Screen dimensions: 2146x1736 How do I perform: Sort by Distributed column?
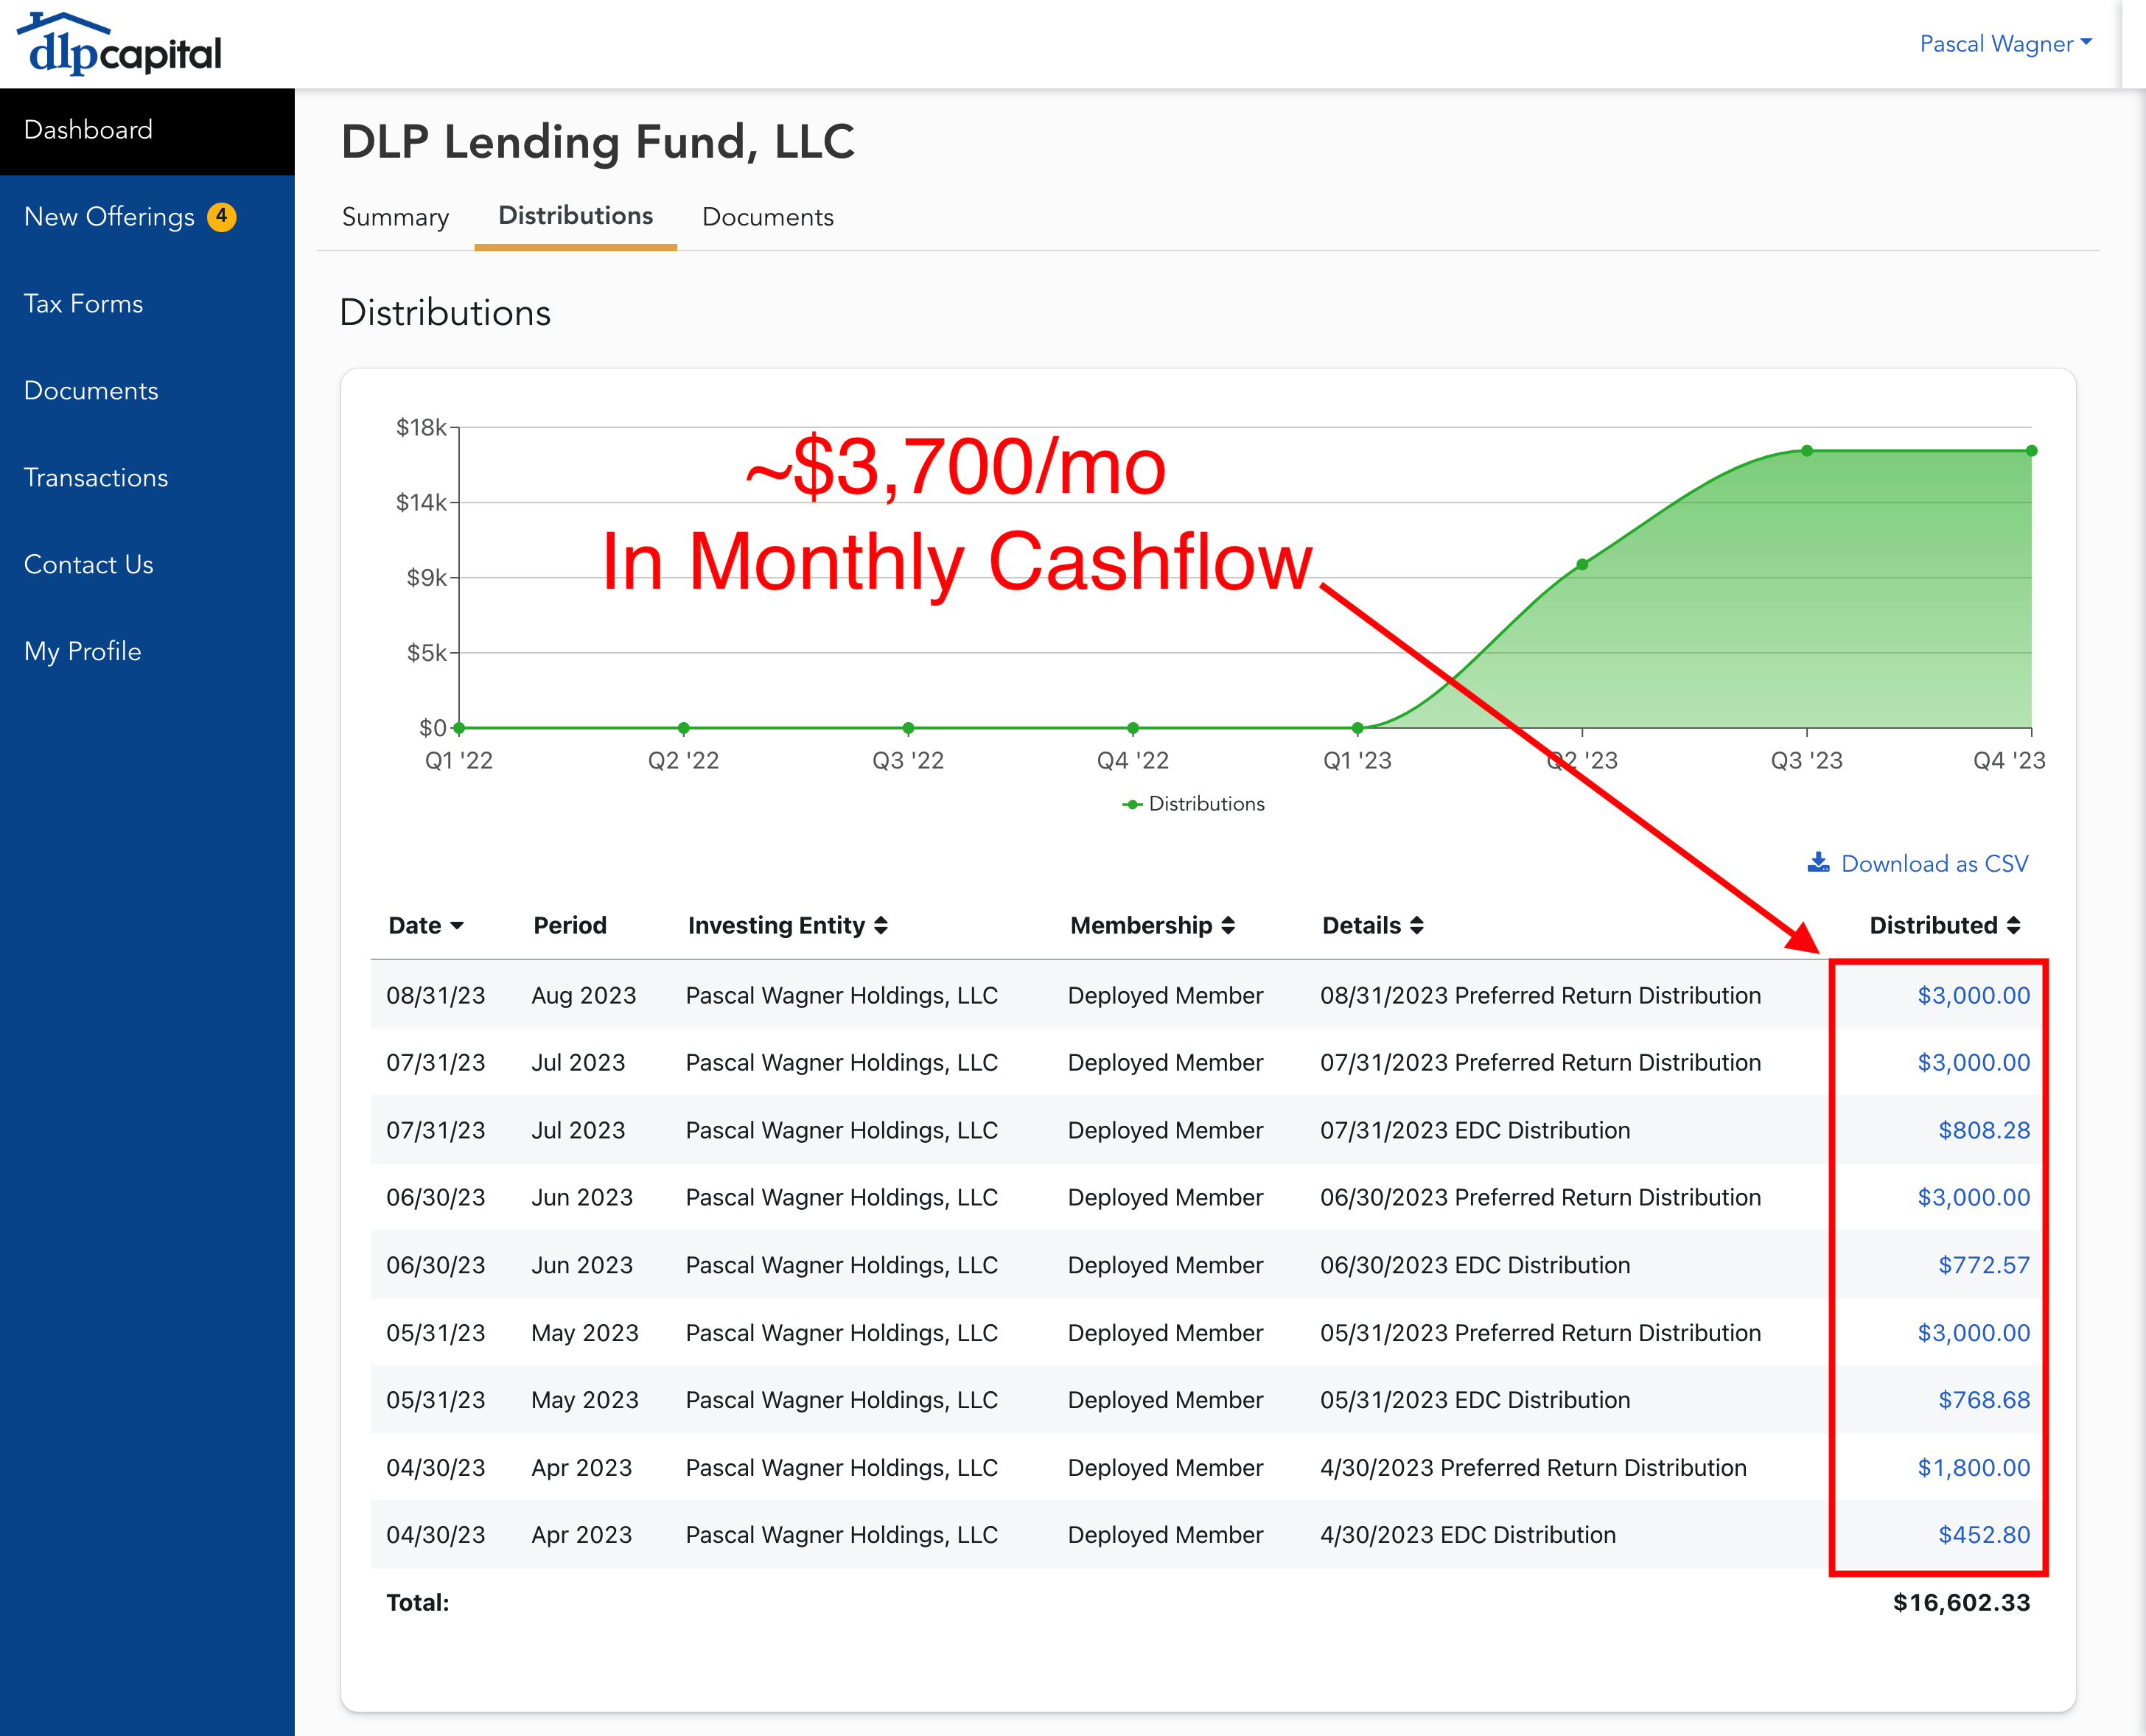pos(1945,926)
